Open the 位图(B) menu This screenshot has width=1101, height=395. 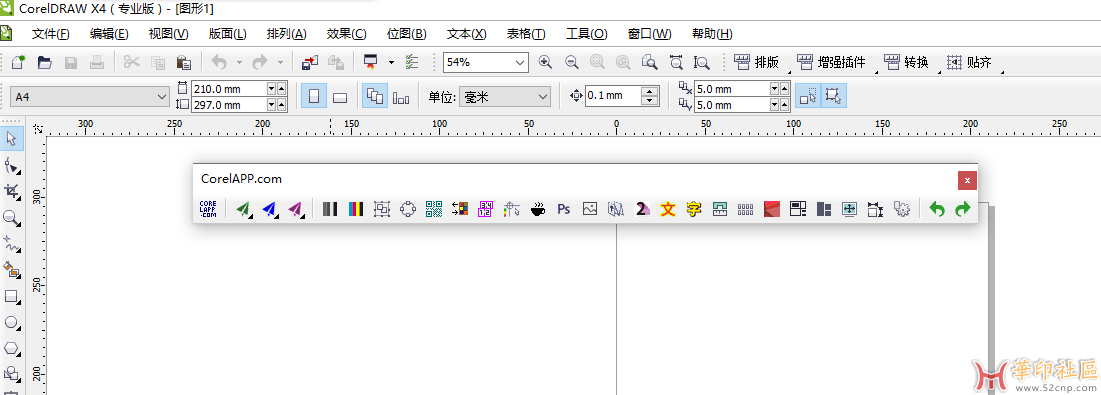(x=407, y=34)
